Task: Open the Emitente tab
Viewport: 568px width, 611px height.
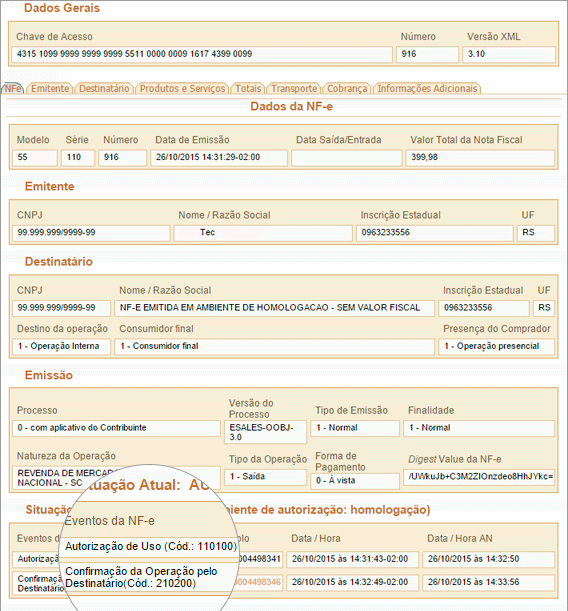Action: 50,88
